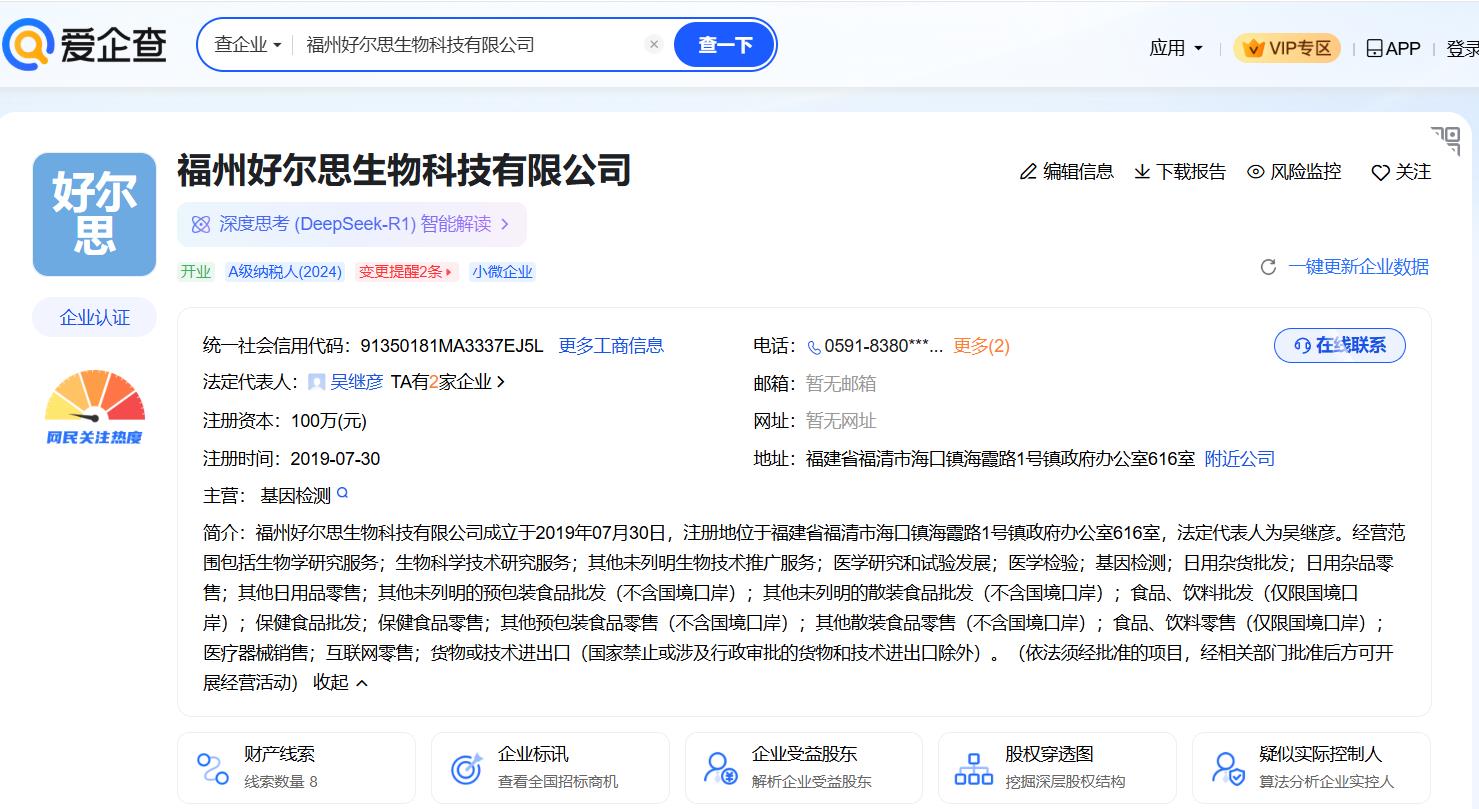Click the 好尔思 company logo thumbnail
Screen dimensions: 1479x809
(x=94, y=214)
